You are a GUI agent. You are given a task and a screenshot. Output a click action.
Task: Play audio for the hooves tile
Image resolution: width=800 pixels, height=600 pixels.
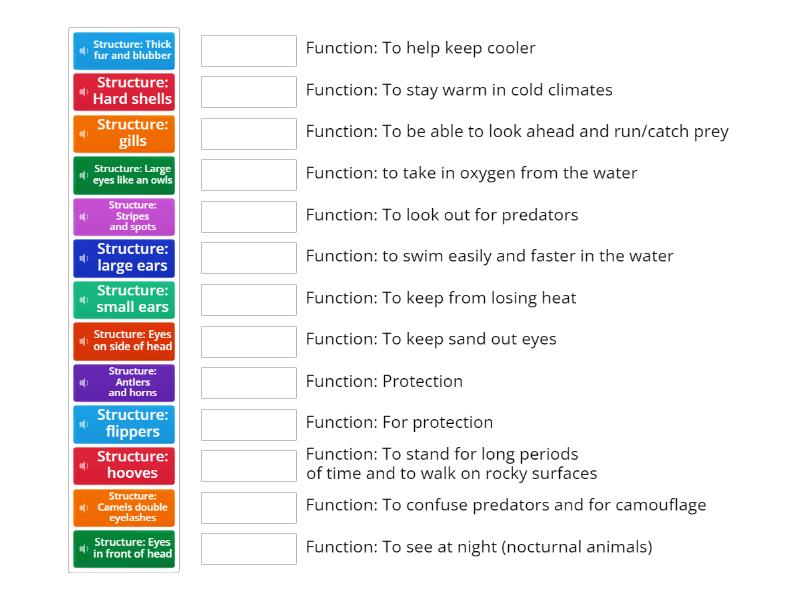pos(84,466)
